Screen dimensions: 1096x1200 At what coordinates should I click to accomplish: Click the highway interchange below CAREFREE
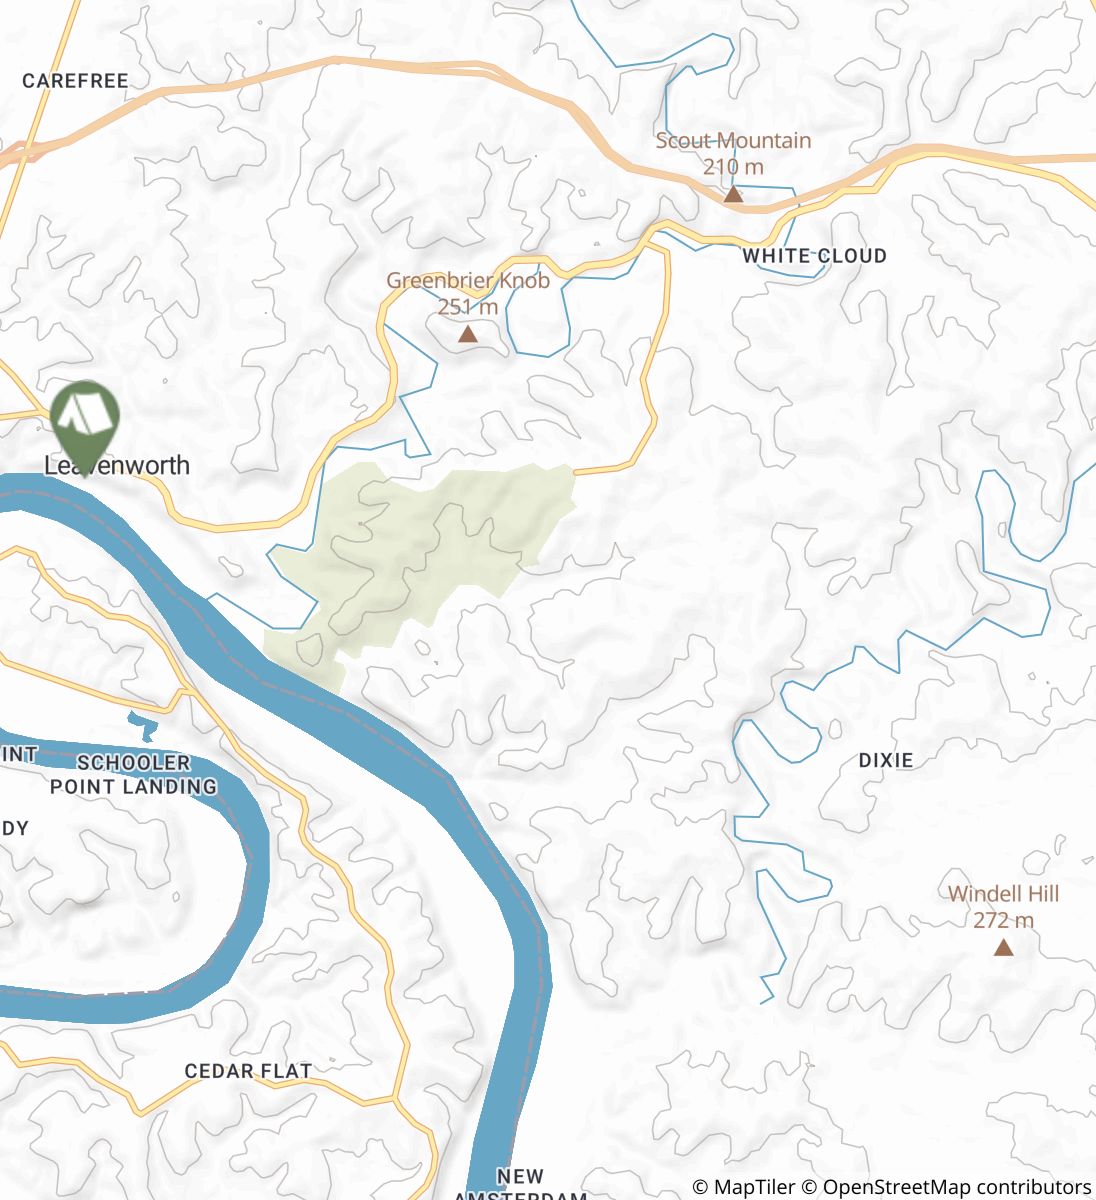coord(18,153)
